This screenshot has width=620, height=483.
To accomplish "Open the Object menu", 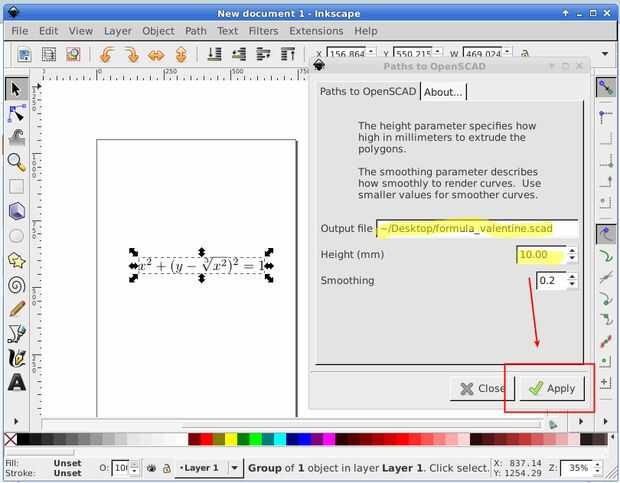I will pyautogui.click(x=158, y=31).
